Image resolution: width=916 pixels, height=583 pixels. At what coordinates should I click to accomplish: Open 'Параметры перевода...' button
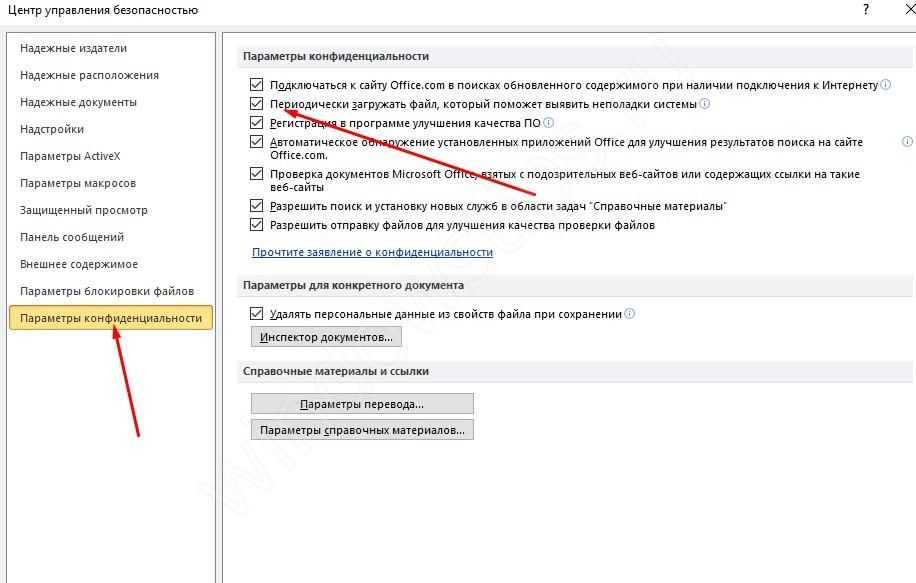361,404
